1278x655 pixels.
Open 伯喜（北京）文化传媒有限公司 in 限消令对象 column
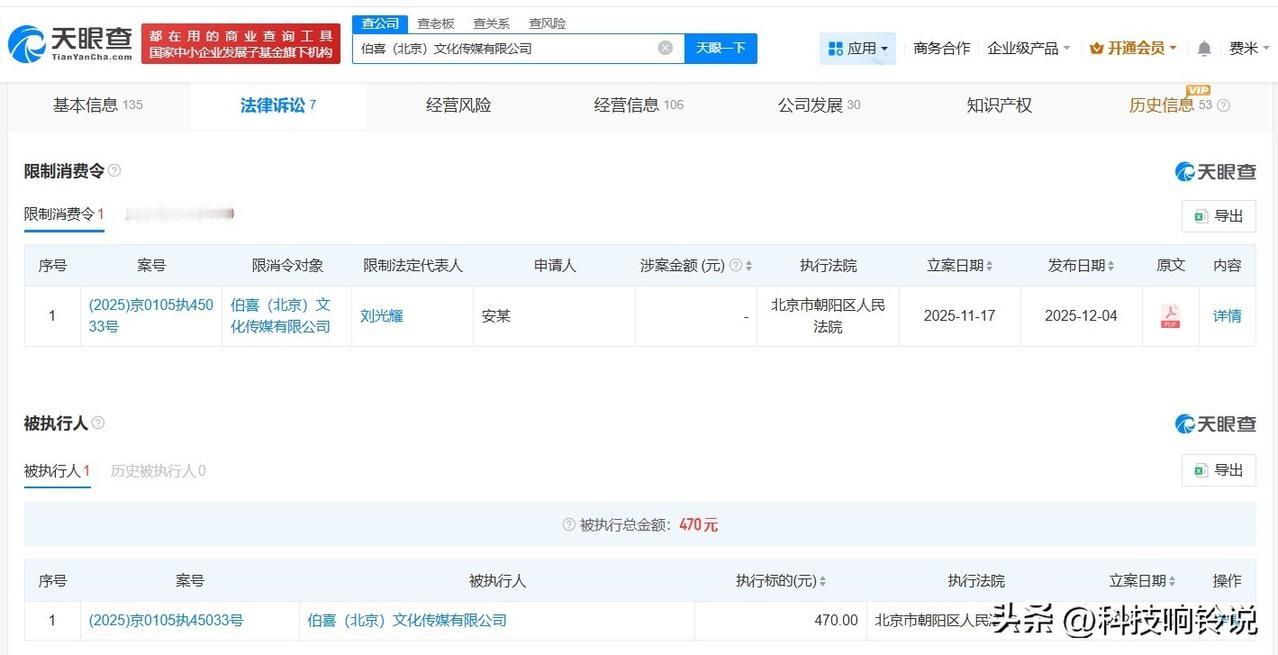point(280,316)
